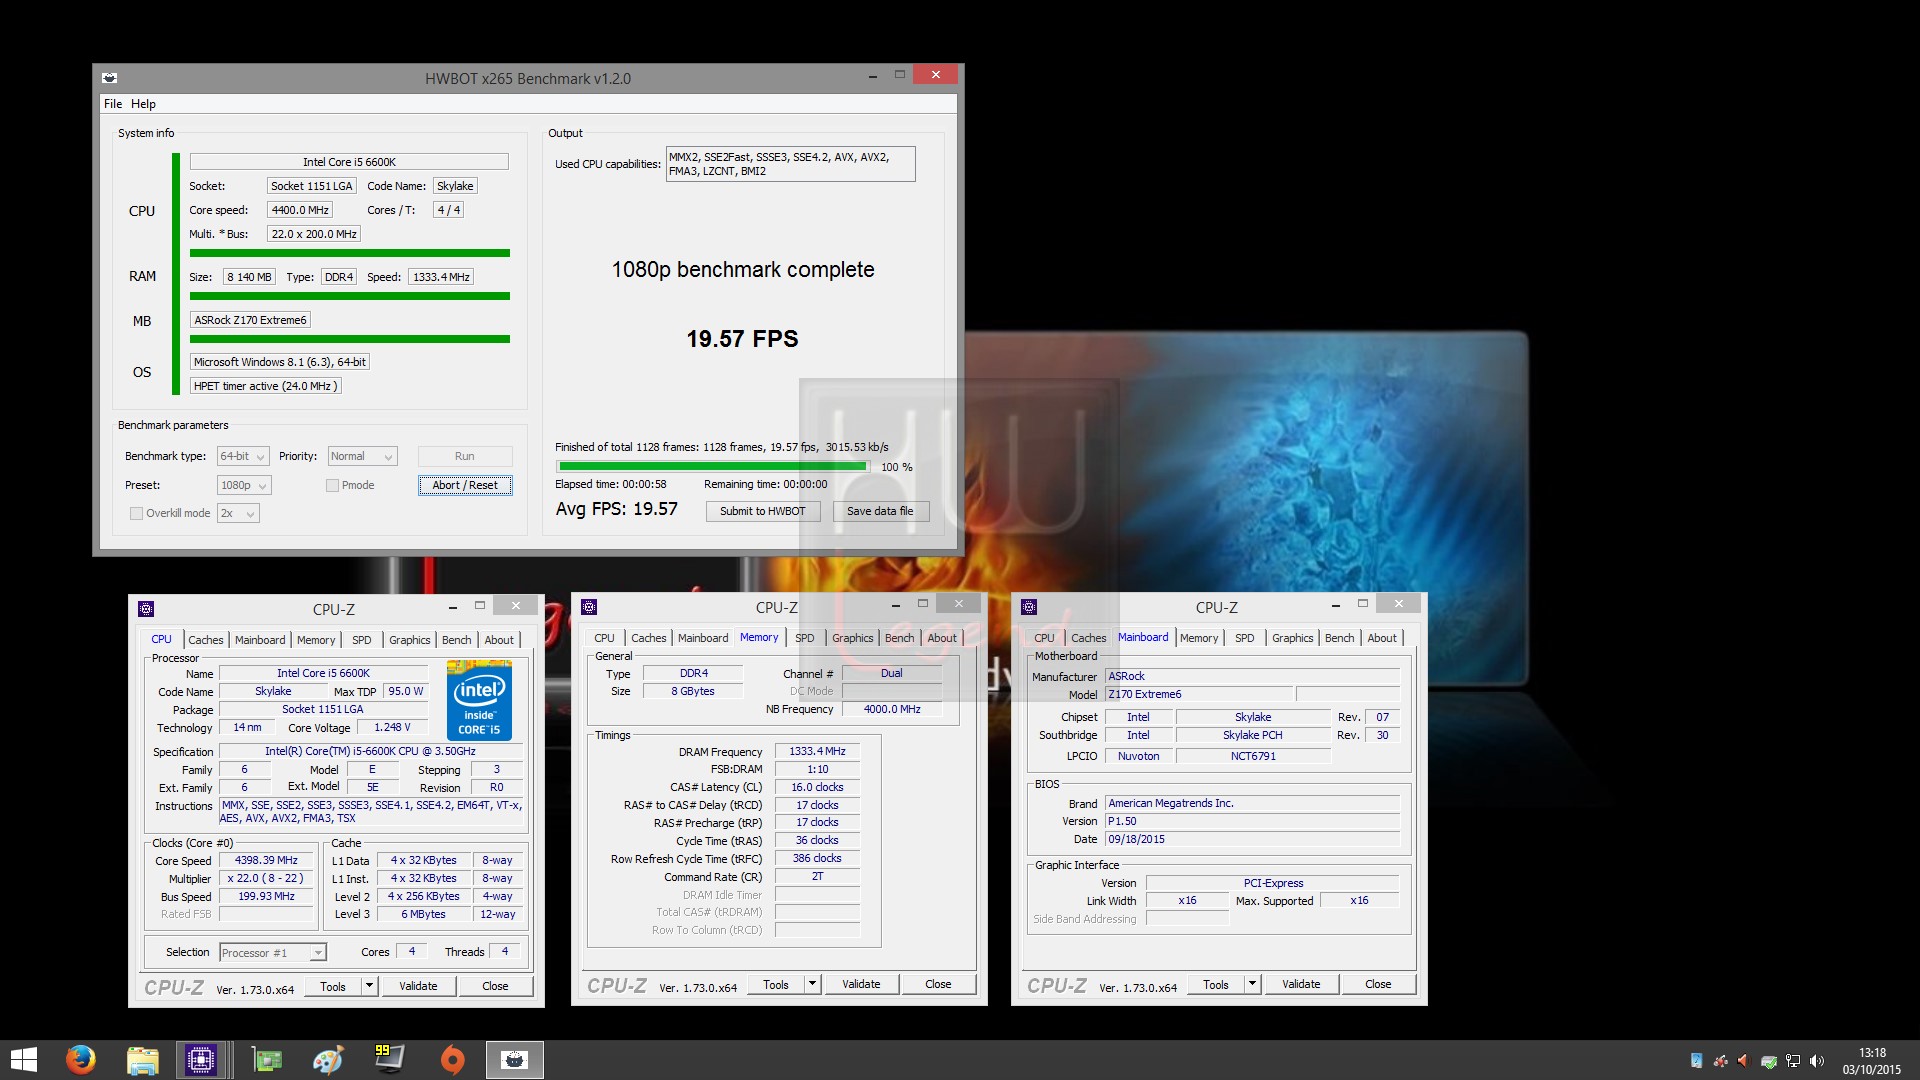Screen dimensions: 1920x1080
Task: Click the system tray speaker volume icon
Action: [x=1817, y=1061]
